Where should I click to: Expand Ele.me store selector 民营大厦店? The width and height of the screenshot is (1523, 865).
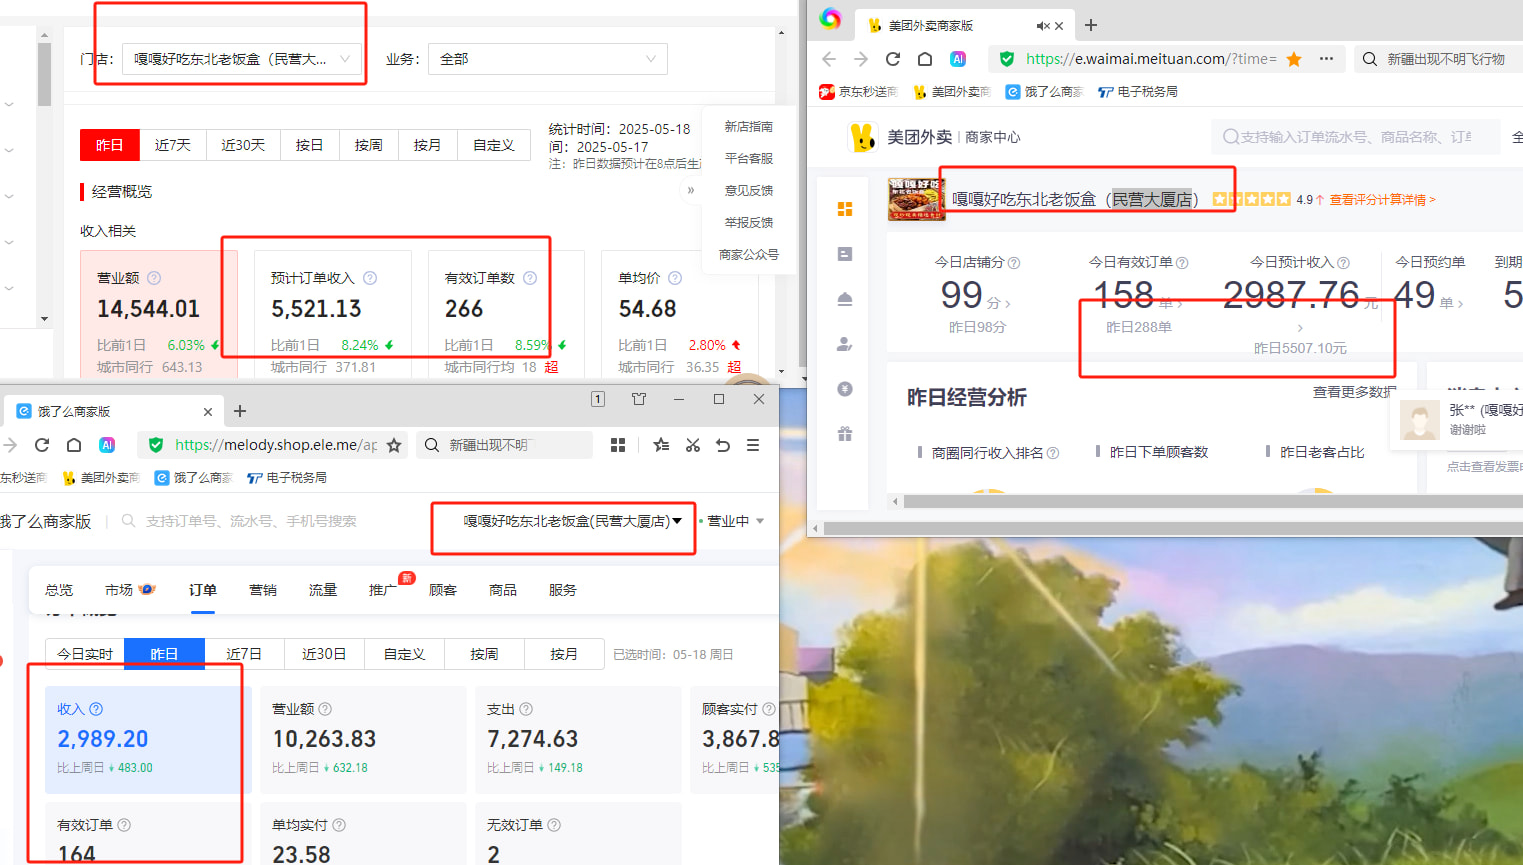(572, 521)
